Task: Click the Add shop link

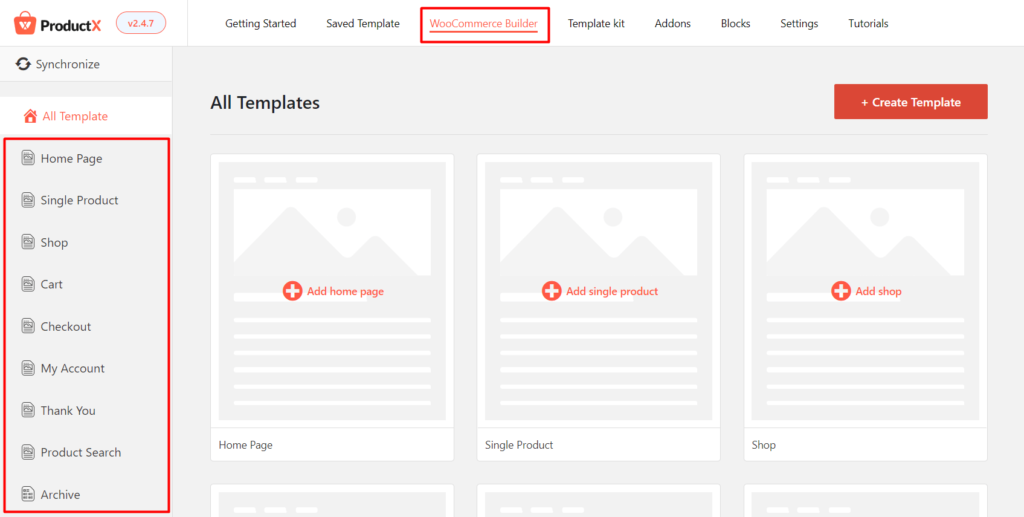Action: pos(878,291)
